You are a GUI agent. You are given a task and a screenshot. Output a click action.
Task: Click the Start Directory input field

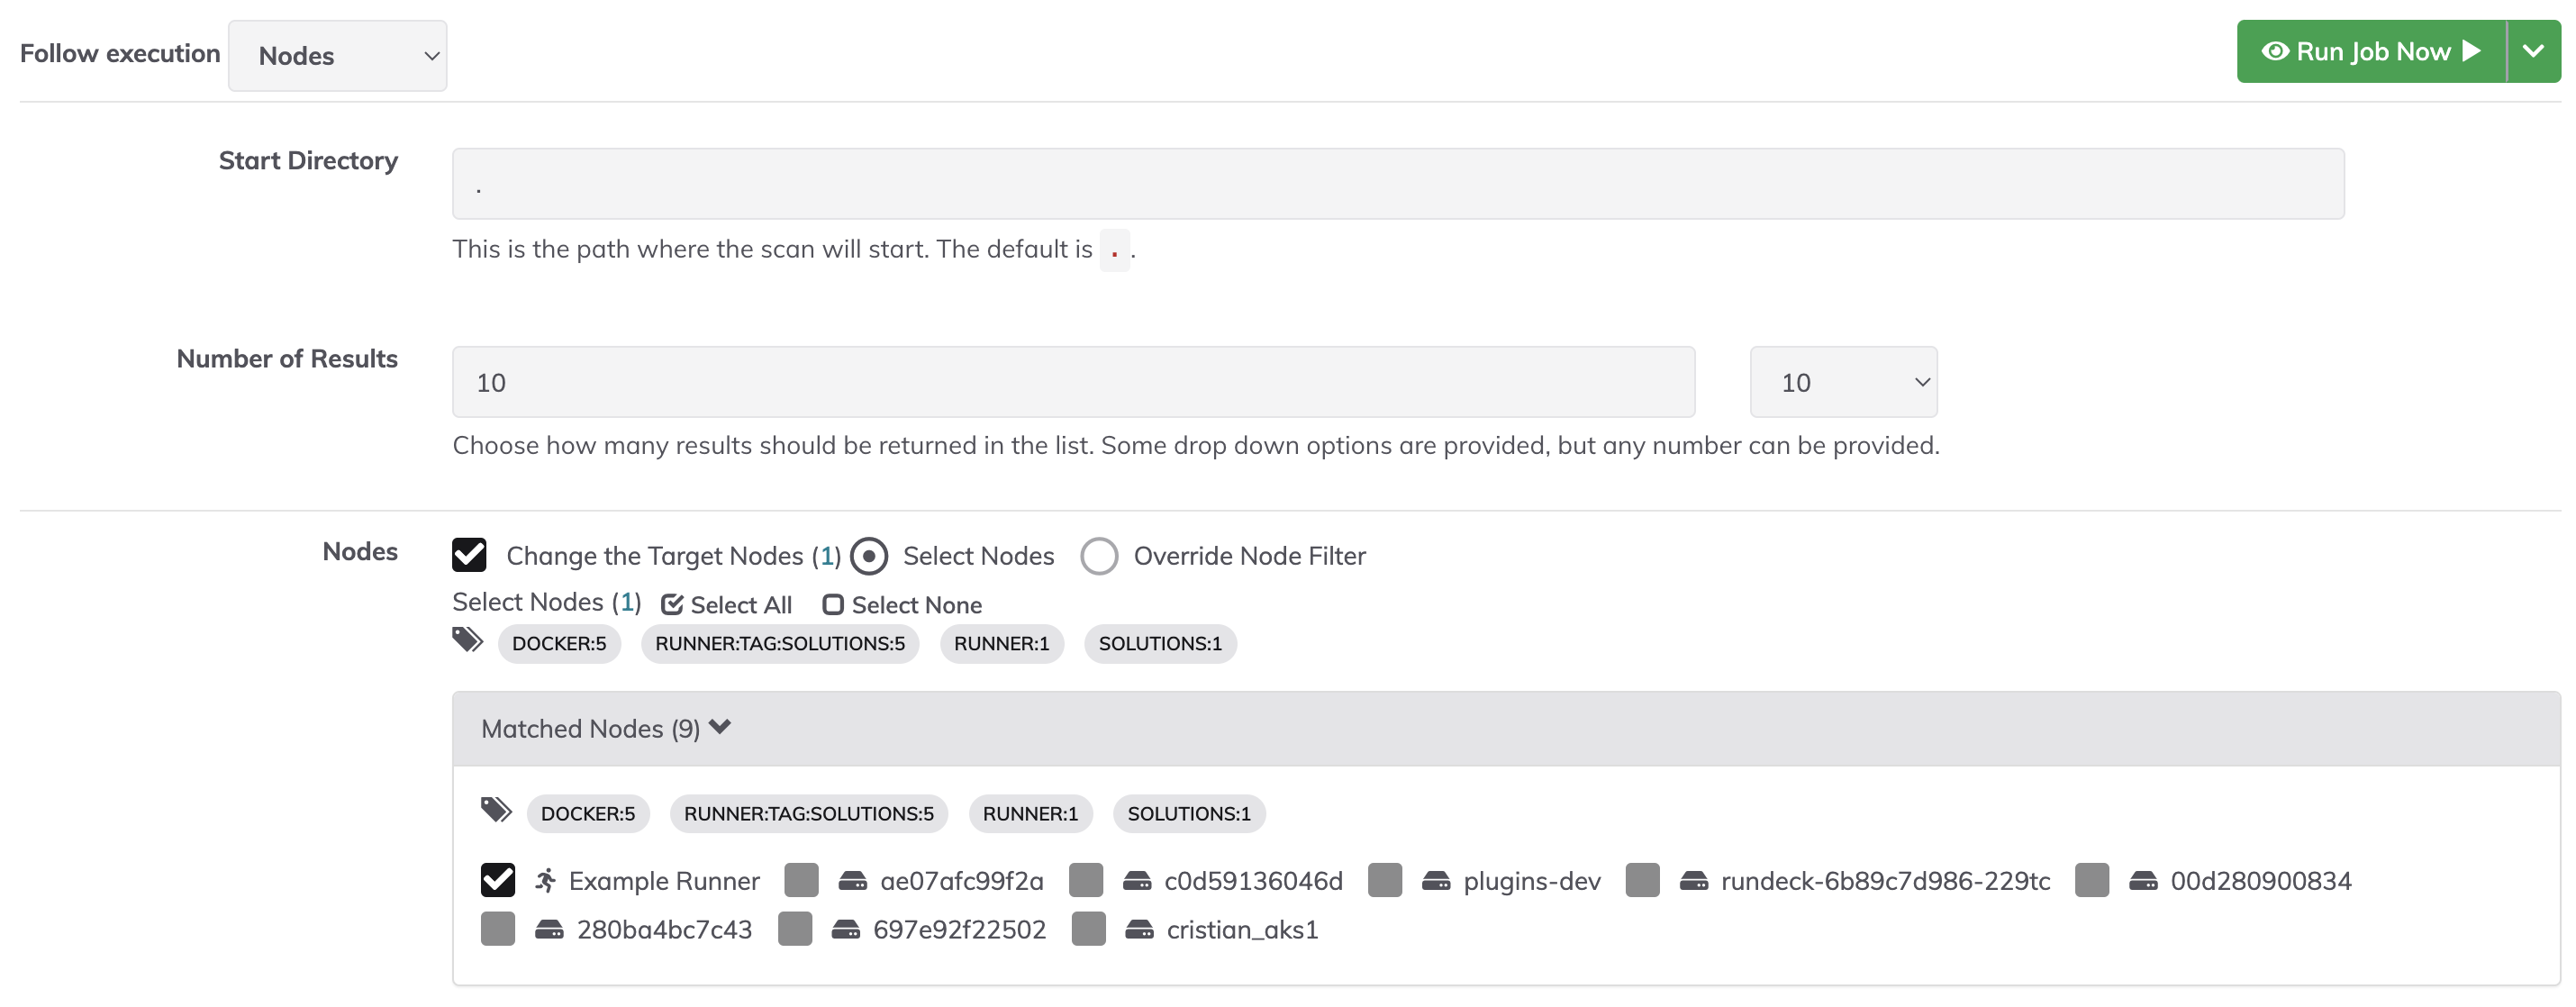(x=1397, y=184)
